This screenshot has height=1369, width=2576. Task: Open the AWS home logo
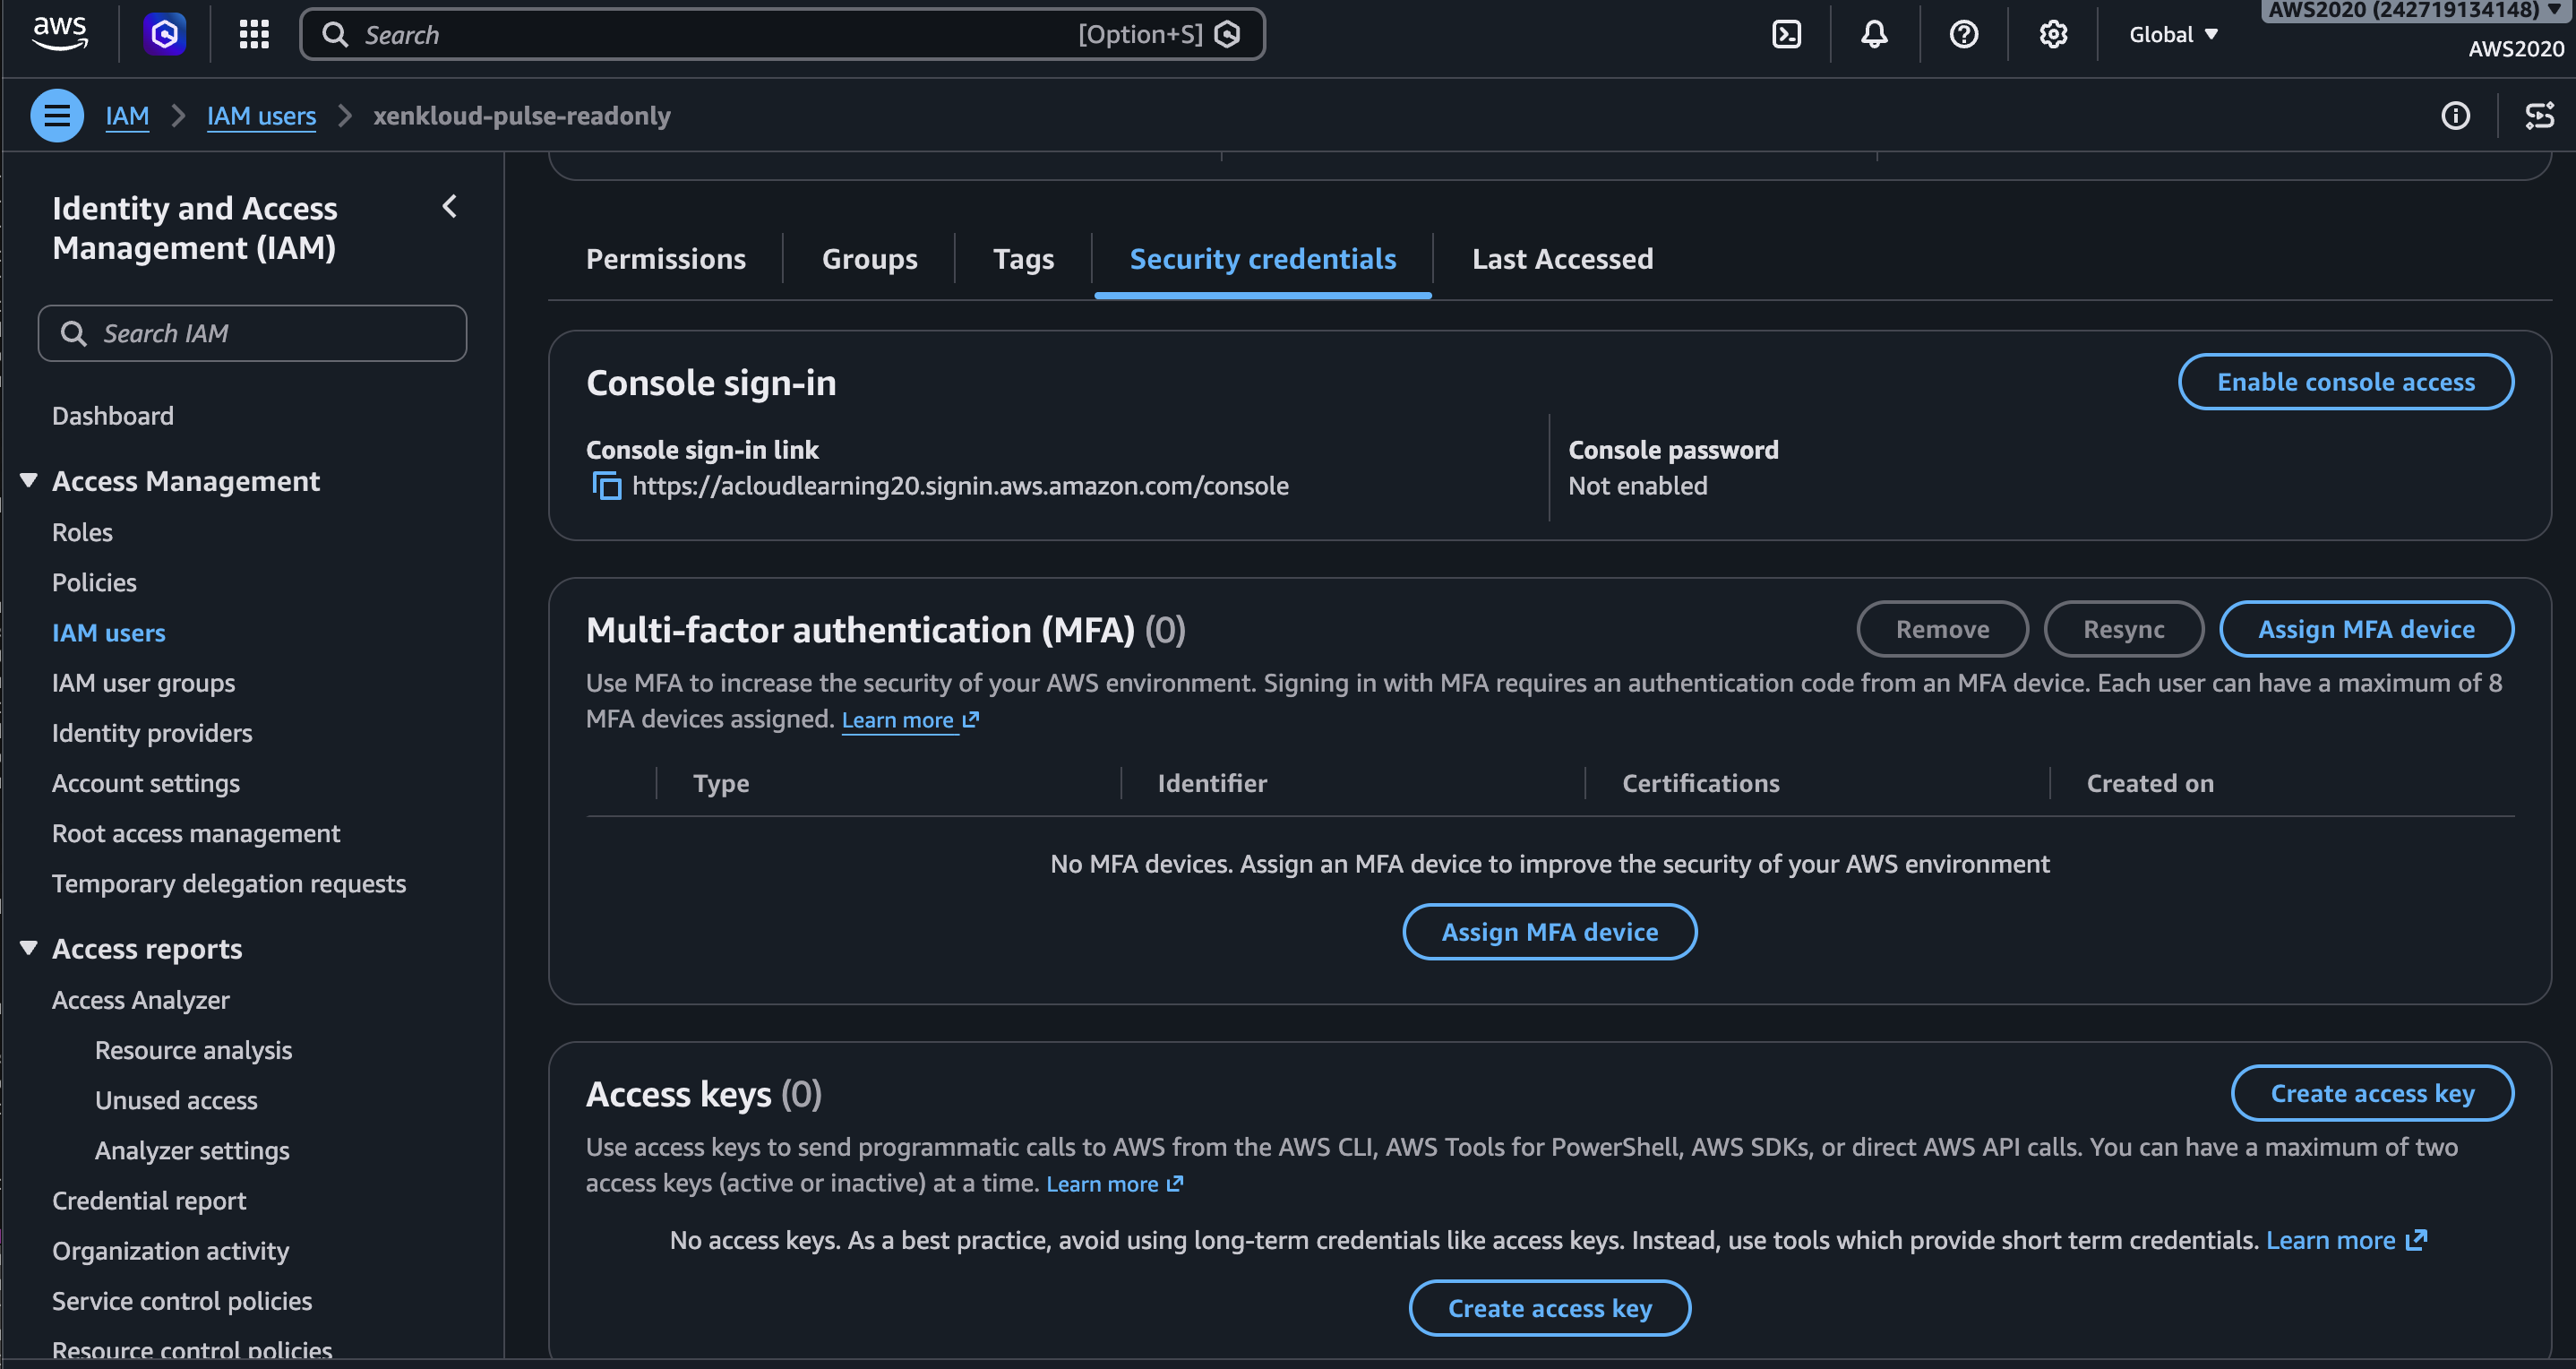(x=60, y=34)
